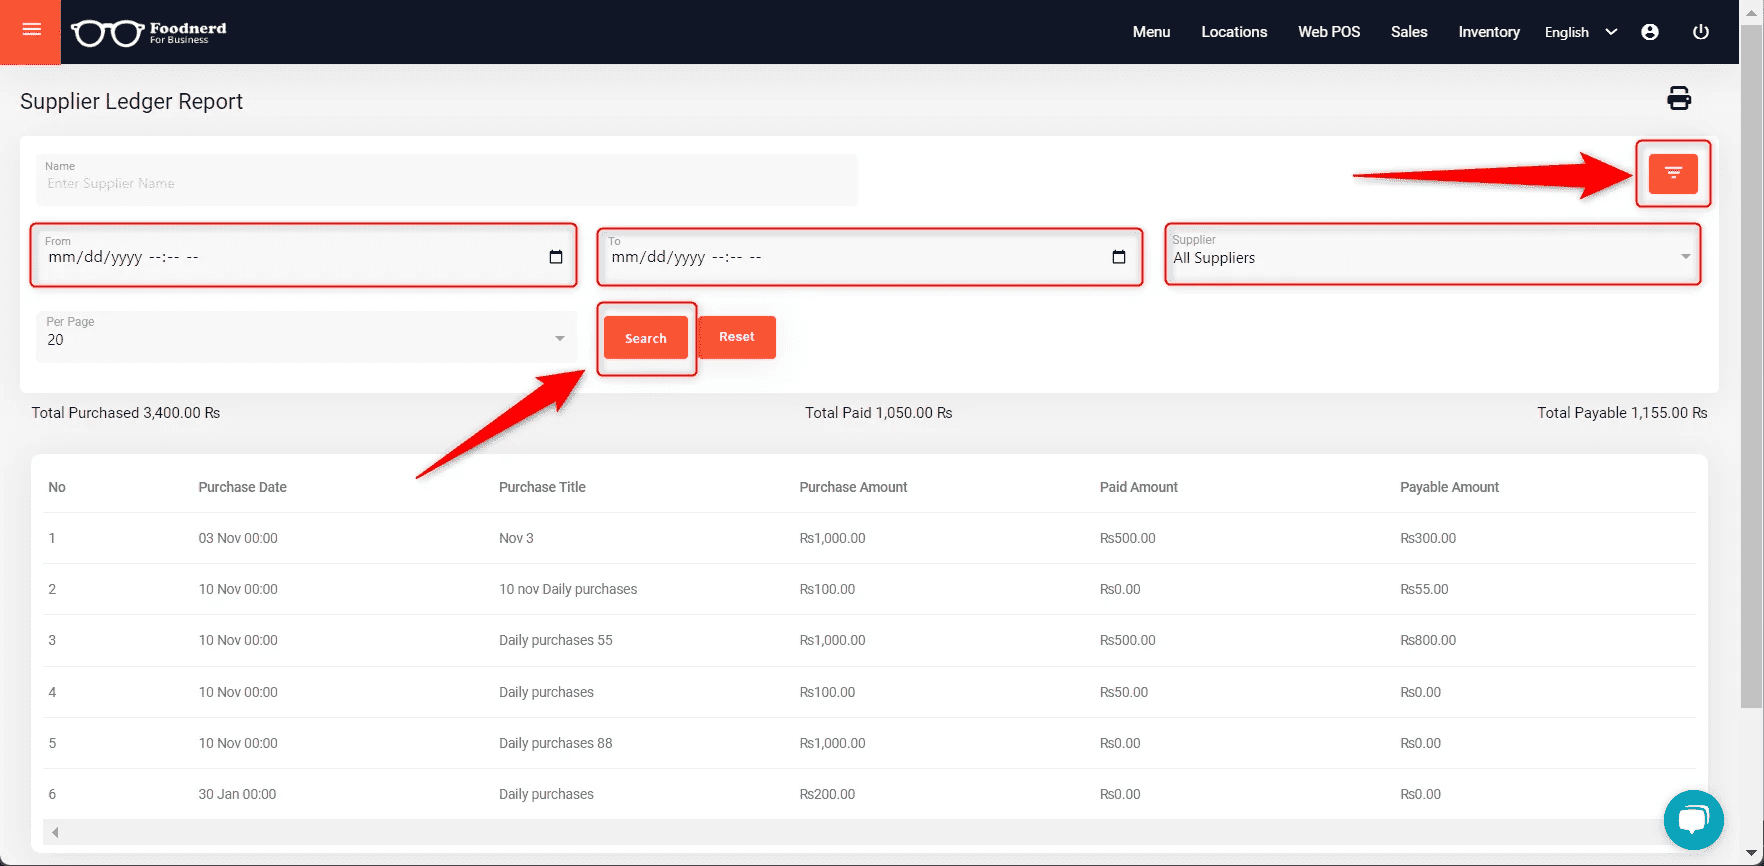Open Web POS from navigation
This screenshot has width=1764, height=866.
tap(1329, 32)
